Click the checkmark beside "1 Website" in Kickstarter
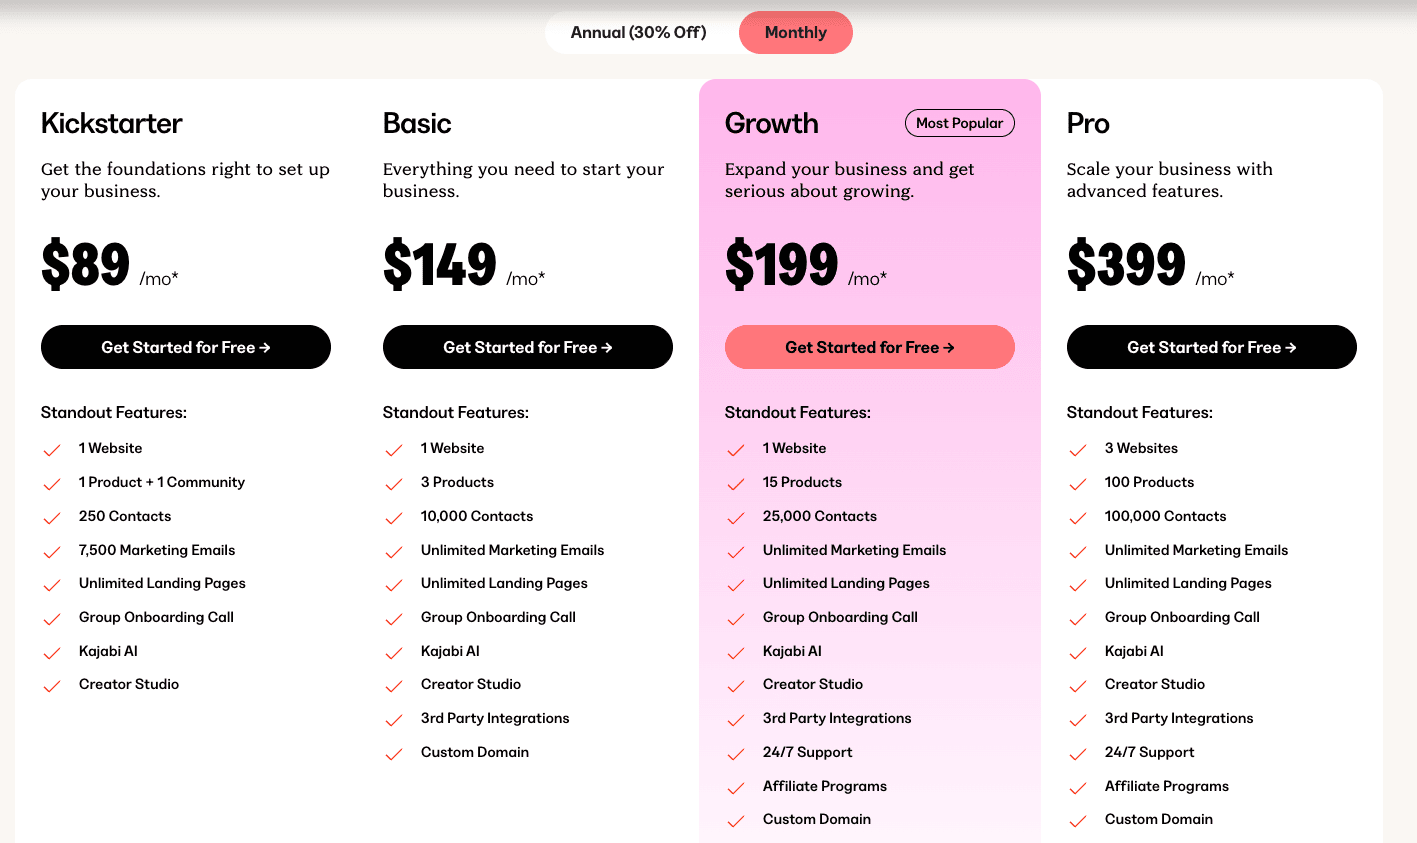 pyautogui.click(x=52, y=450)
